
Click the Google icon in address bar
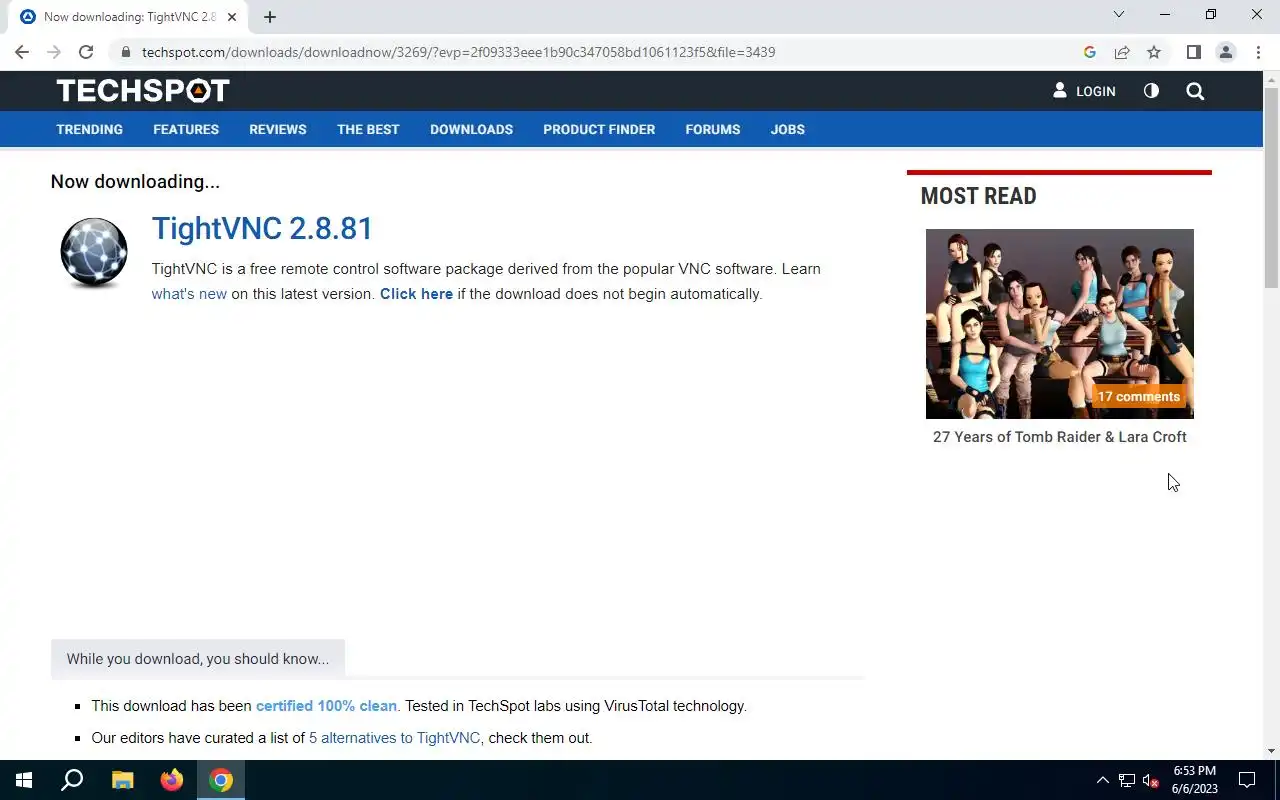tap(1090, 52)
